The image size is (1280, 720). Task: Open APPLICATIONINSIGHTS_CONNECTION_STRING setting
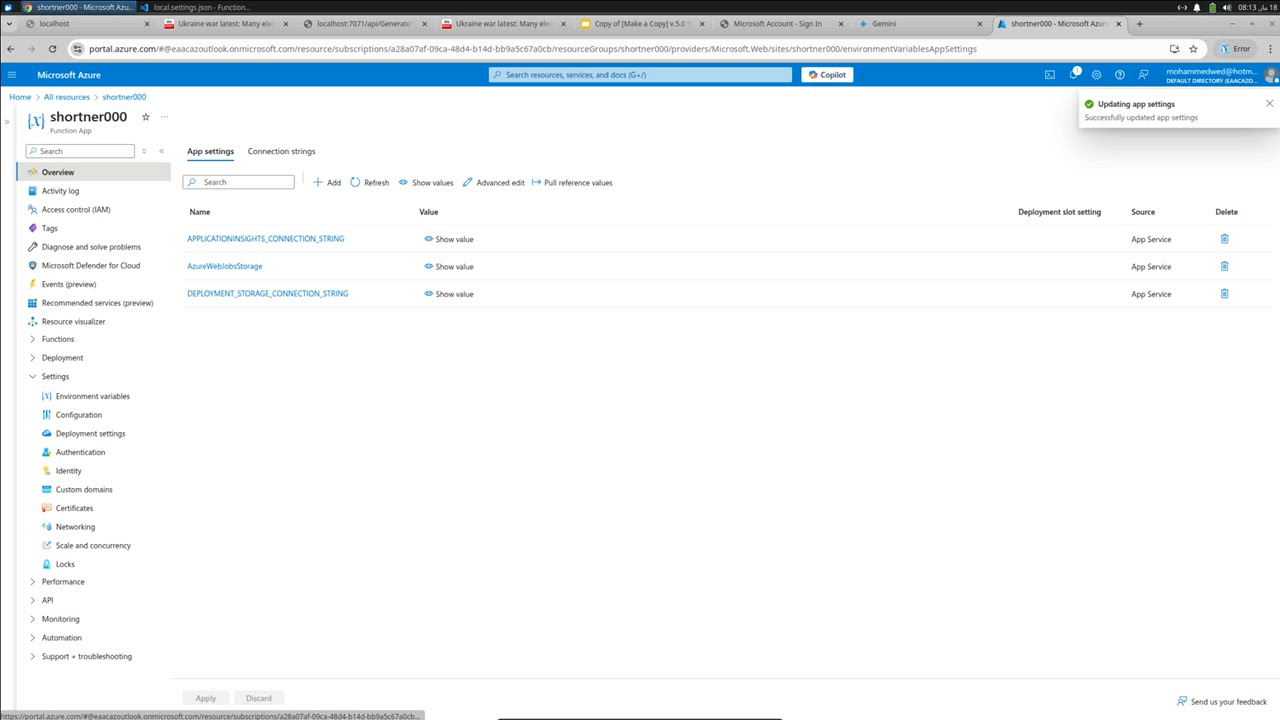[x=265, y=238]
